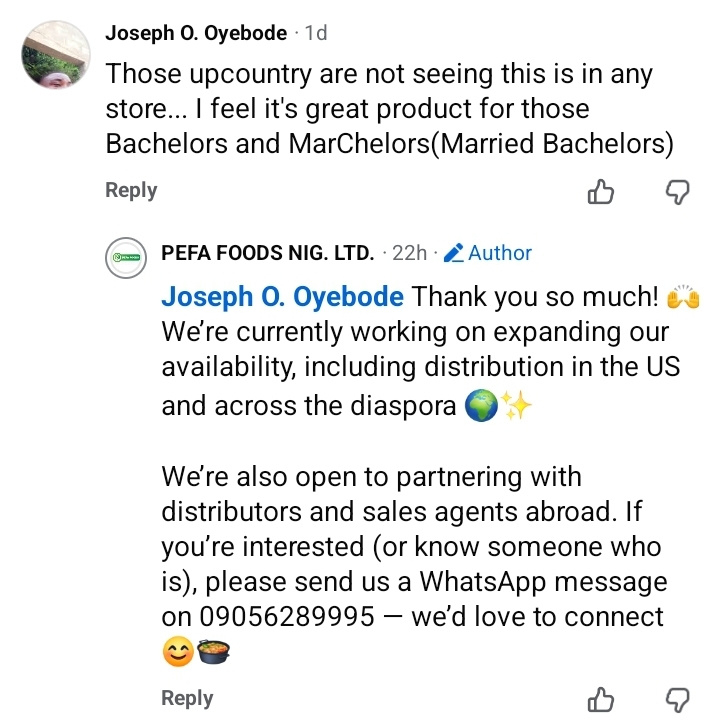Click the blue Joseph O. Oyebode mention
The image size is (720, 724).
[x=283, y=297]
